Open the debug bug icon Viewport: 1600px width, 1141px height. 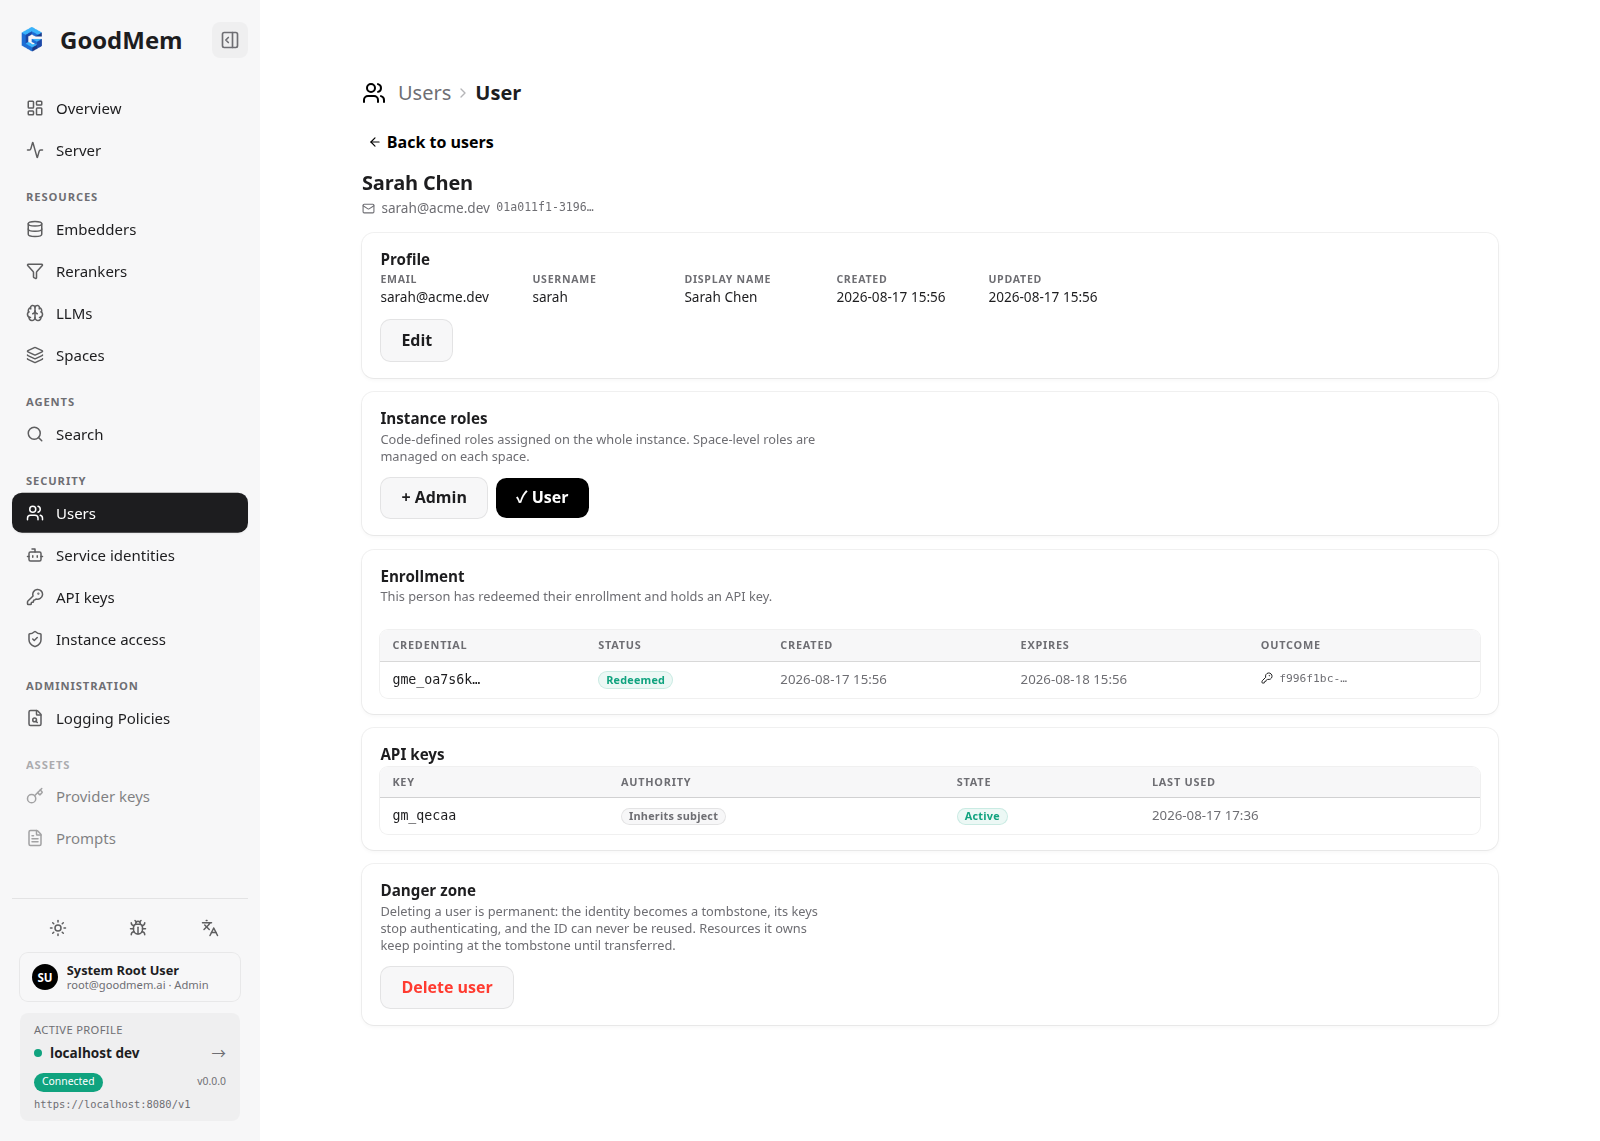pos(138,928)
